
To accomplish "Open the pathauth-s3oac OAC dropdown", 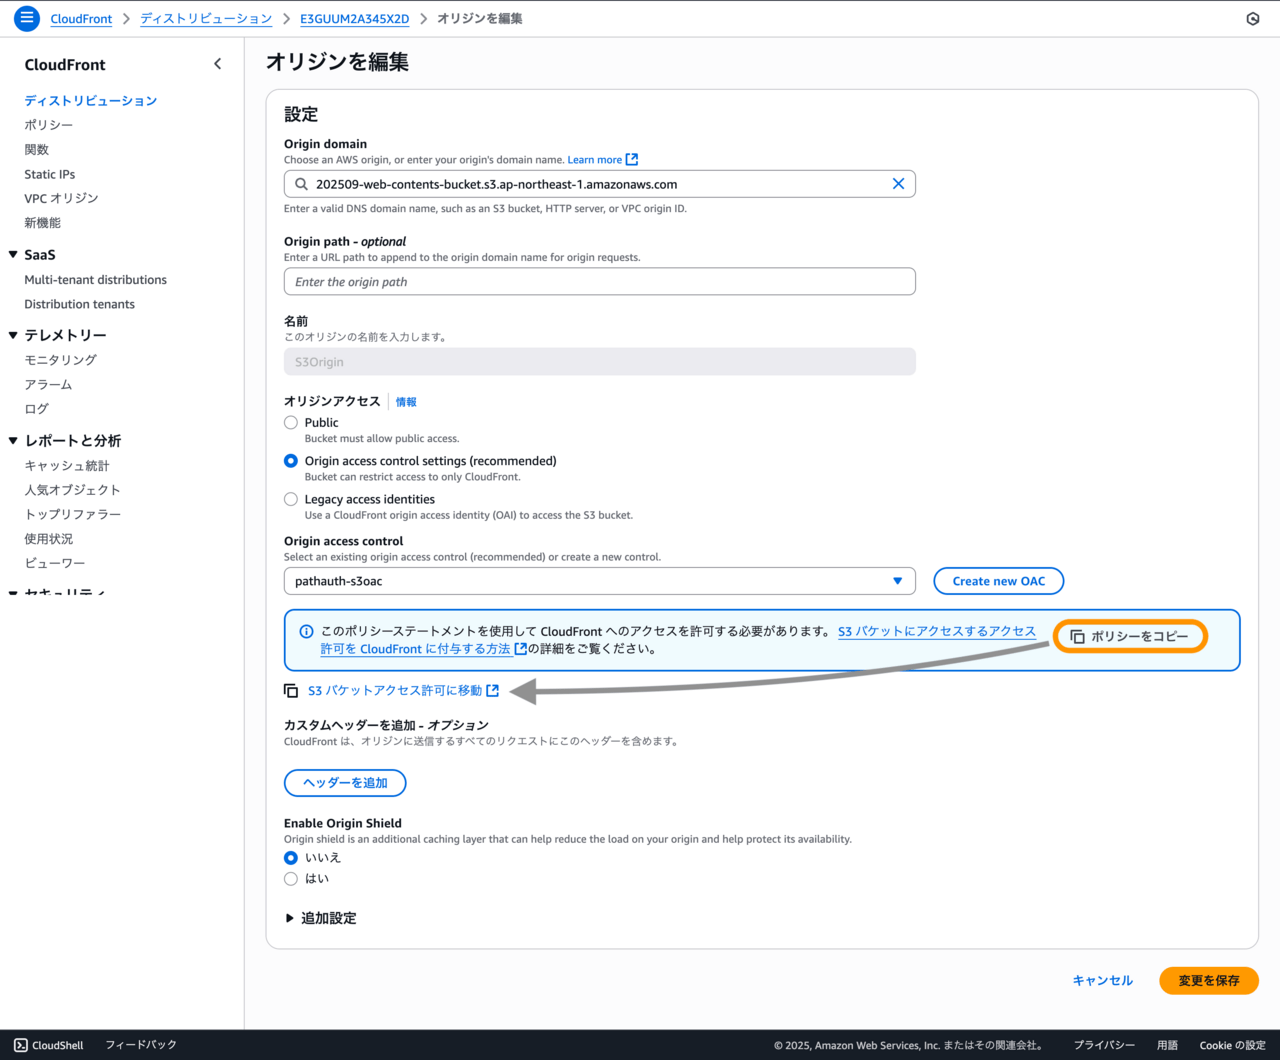I will [600, 581].
